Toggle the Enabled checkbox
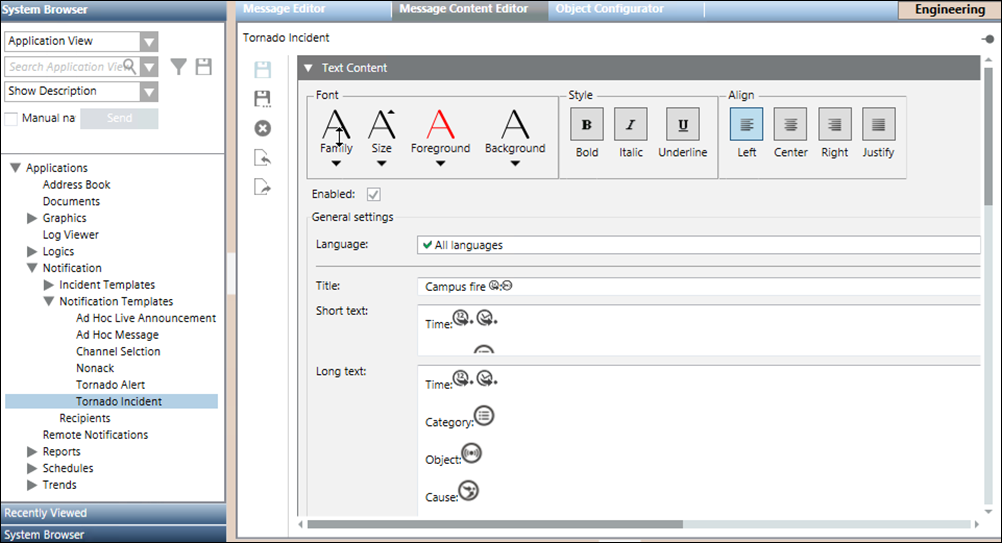This screenshot has width=1002, height=543. (x=374, y=194)
